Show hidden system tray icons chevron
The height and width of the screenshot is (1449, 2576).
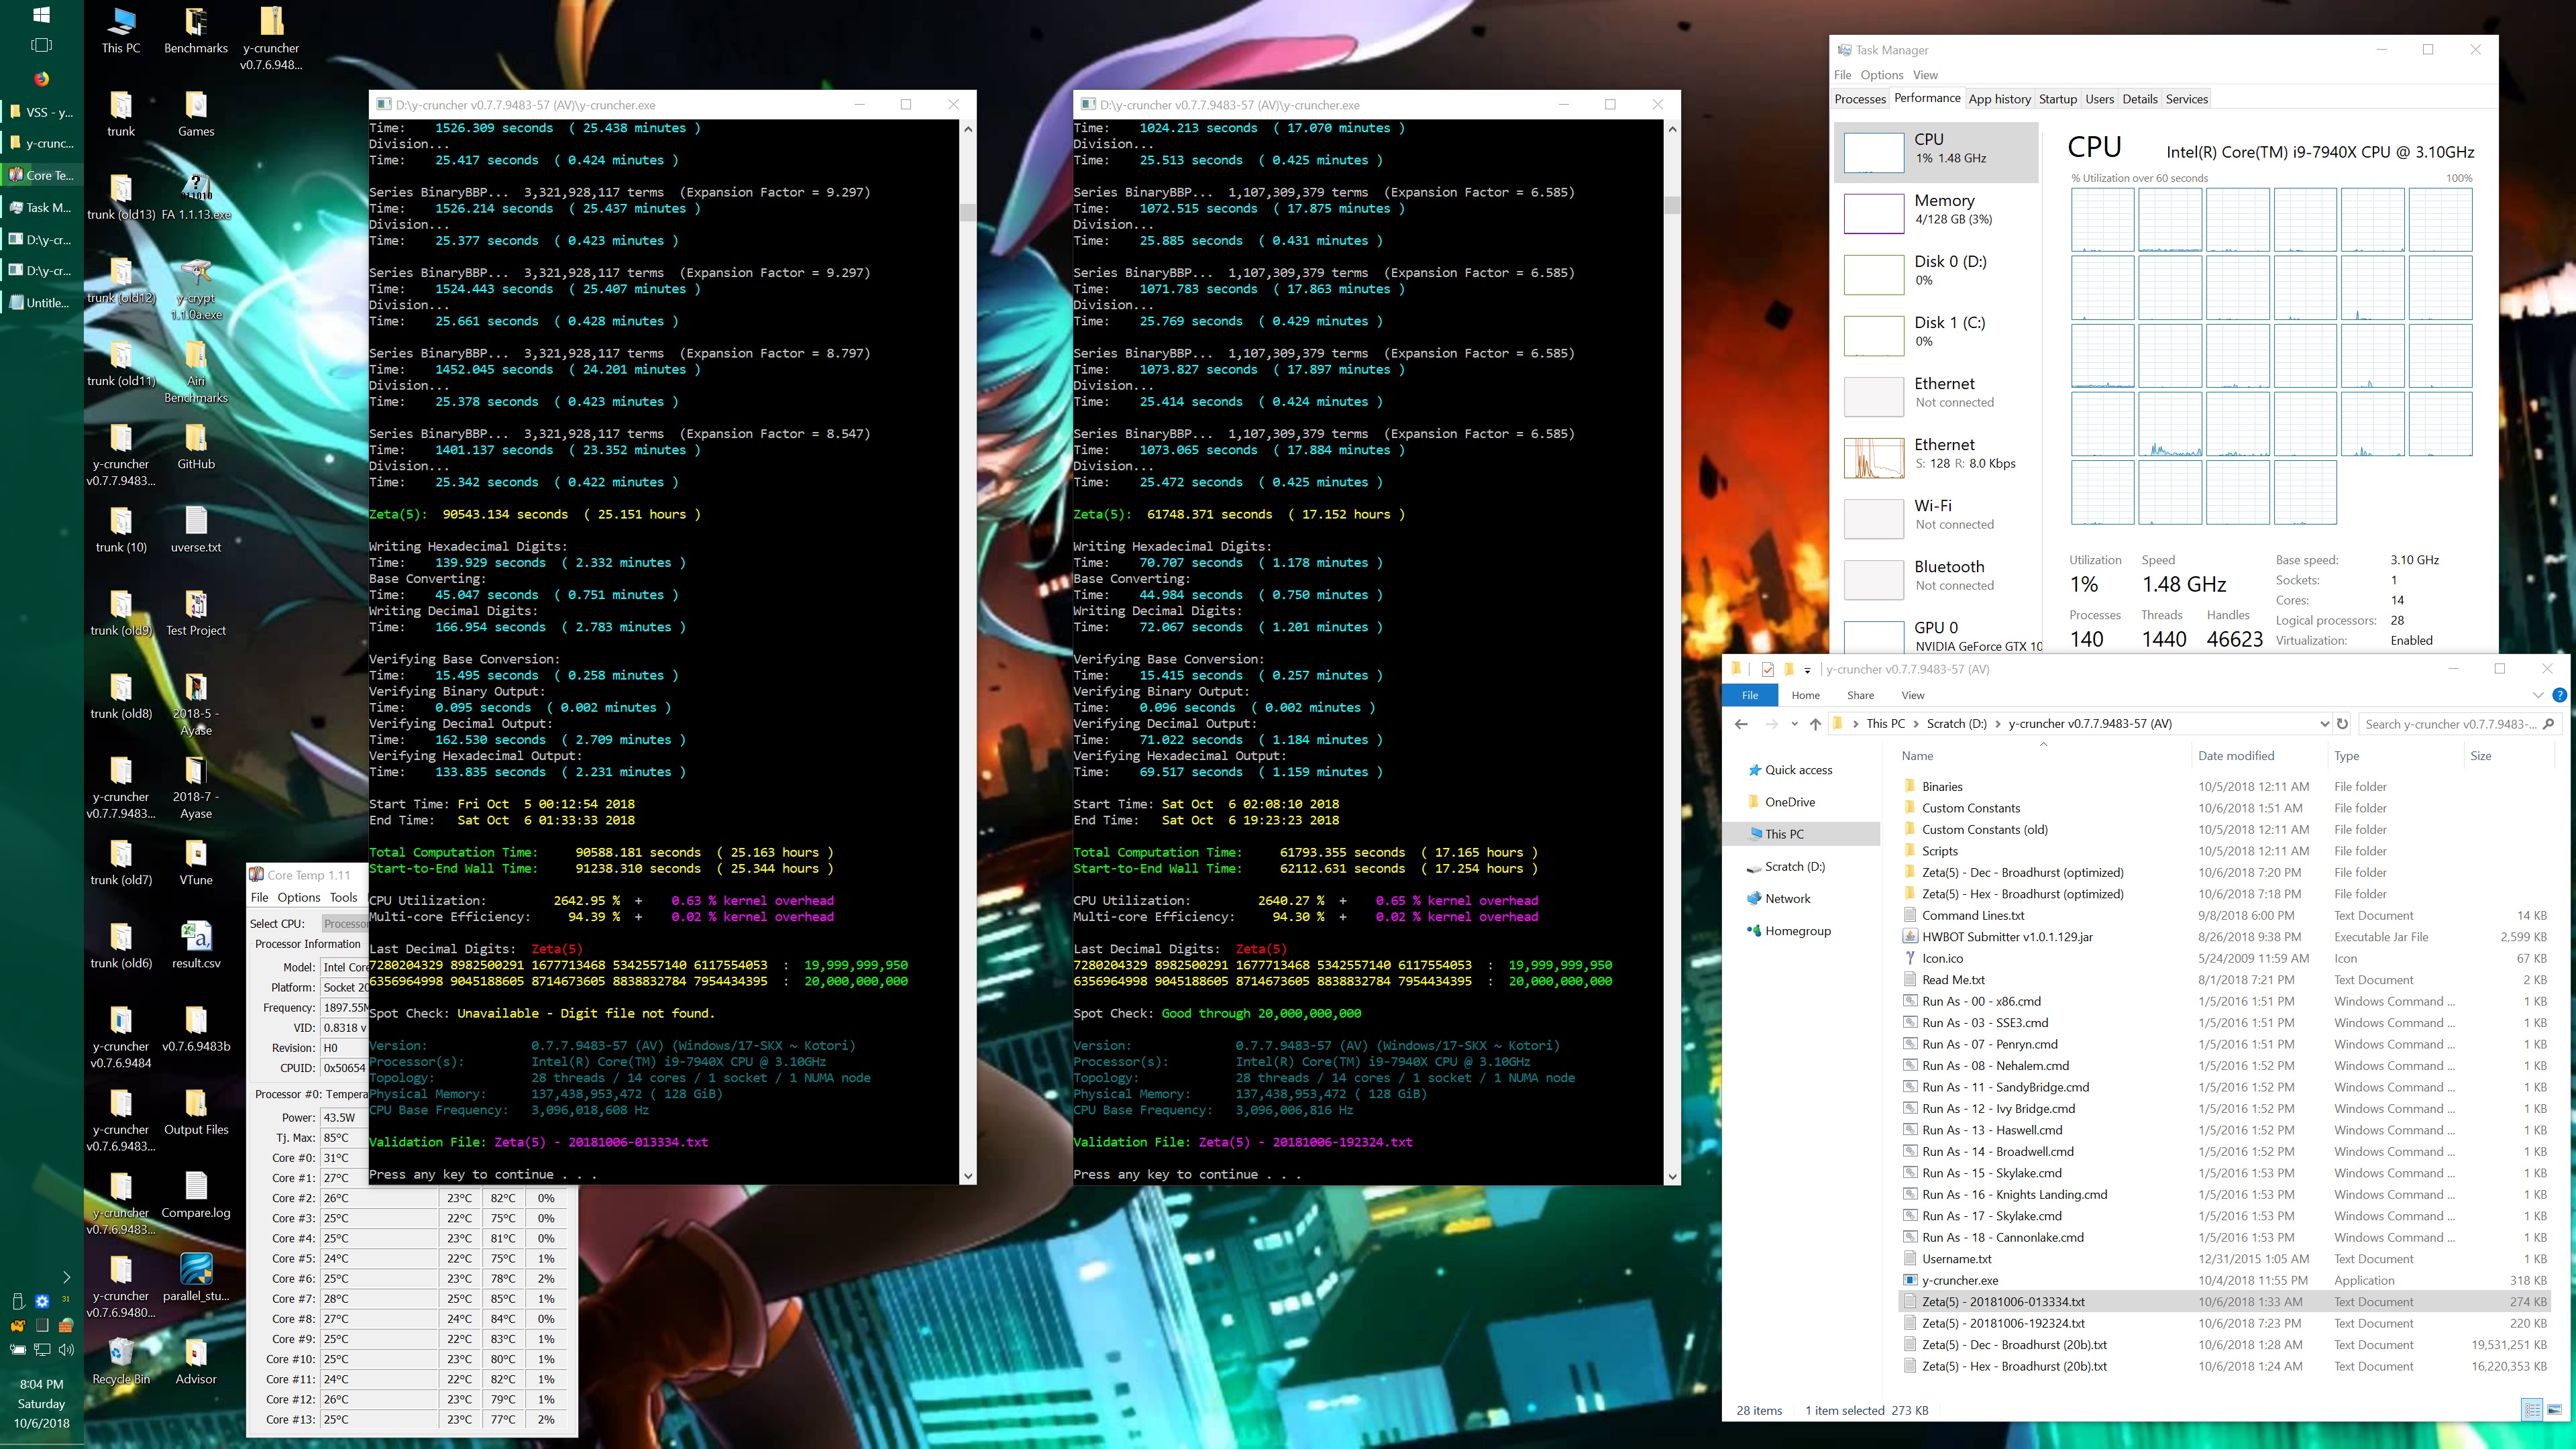(66, 1276)
